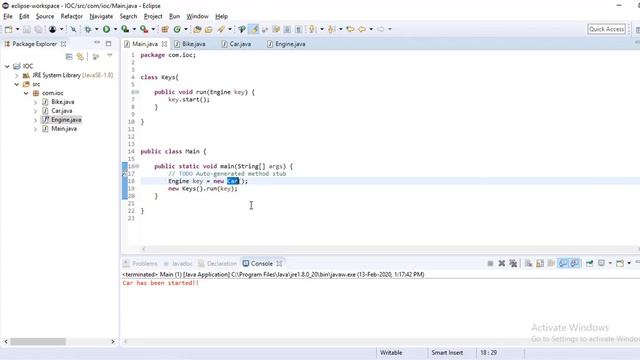This screenshot has height=360, width=640.
Task: Open the New file dropdown arrow
Action: (17, 29)
